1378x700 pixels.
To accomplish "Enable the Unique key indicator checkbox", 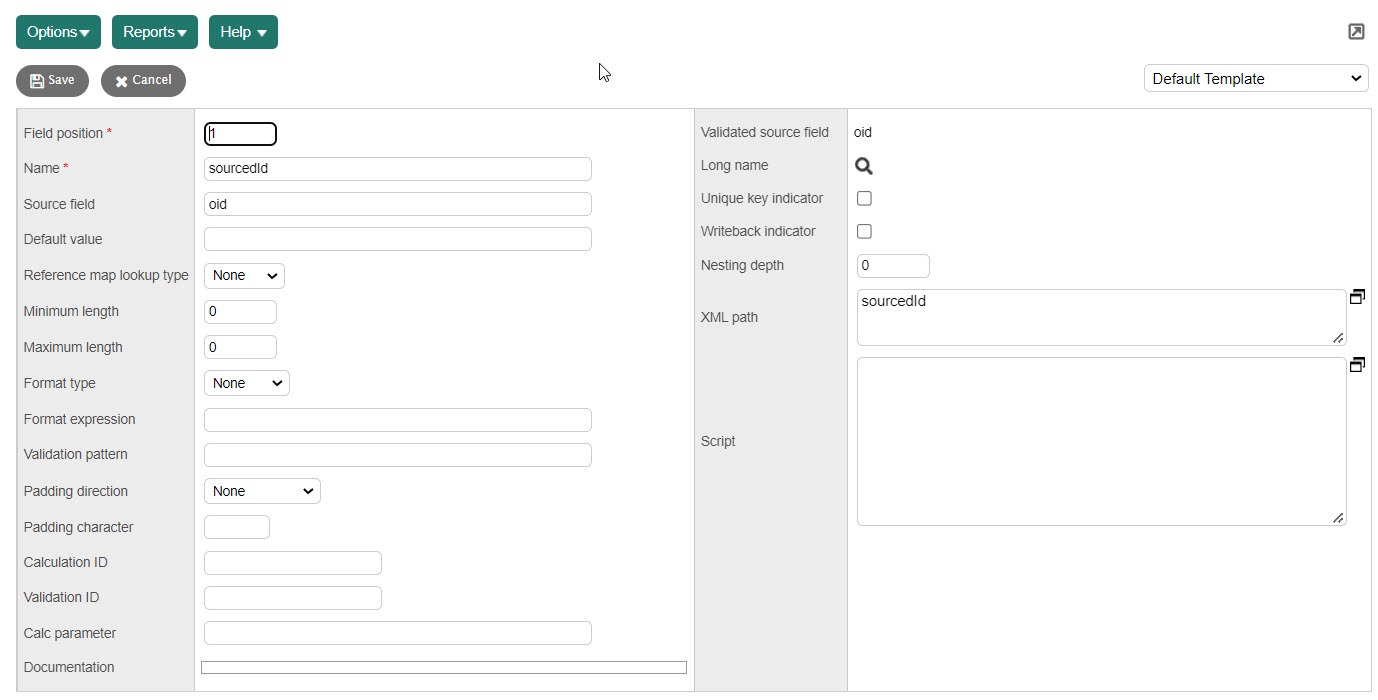I will [x=865, y=199].
